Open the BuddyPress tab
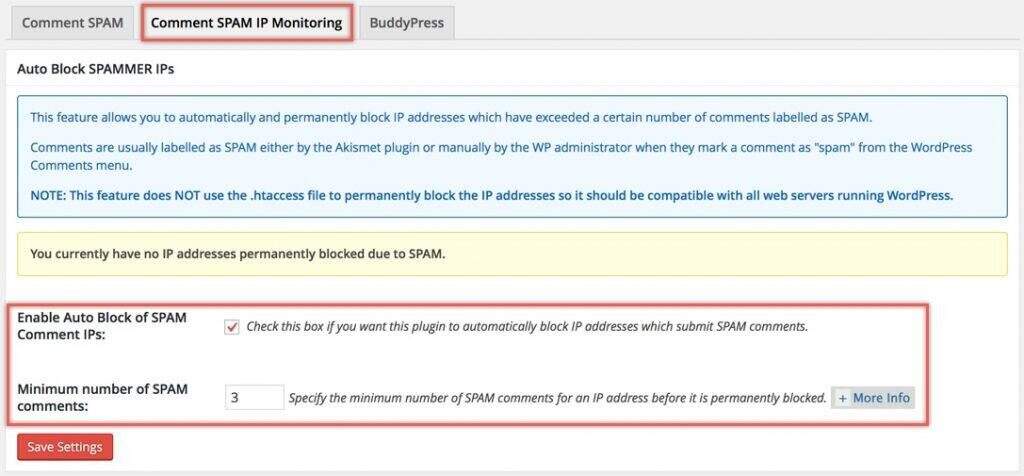This screenshot has width=1024, height=476. point(406,22)
